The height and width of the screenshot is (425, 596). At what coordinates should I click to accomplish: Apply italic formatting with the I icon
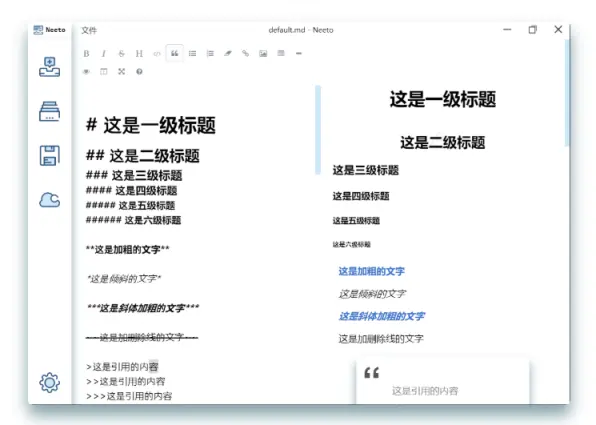tap(104, 54)
